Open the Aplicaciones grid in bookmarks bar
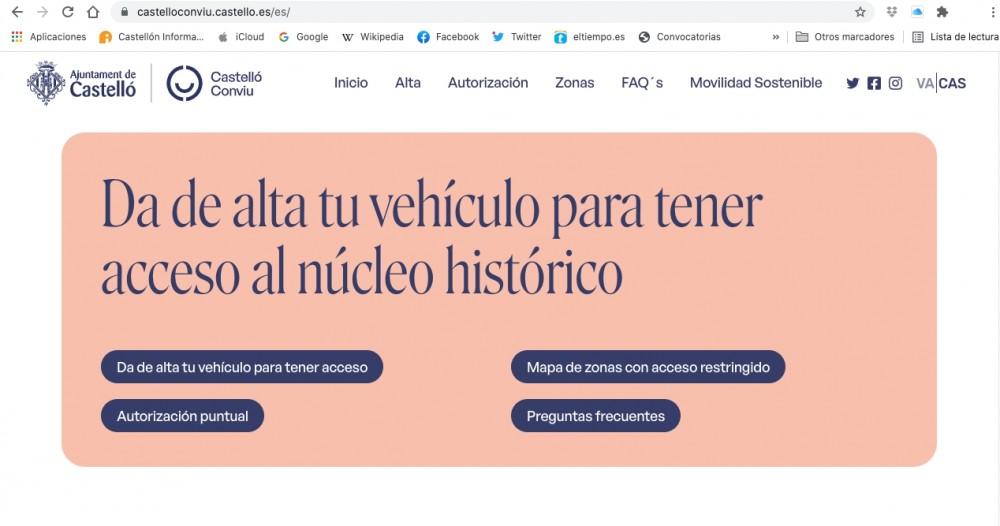The height and width of the screenshot is (526, 1000). 16,37
